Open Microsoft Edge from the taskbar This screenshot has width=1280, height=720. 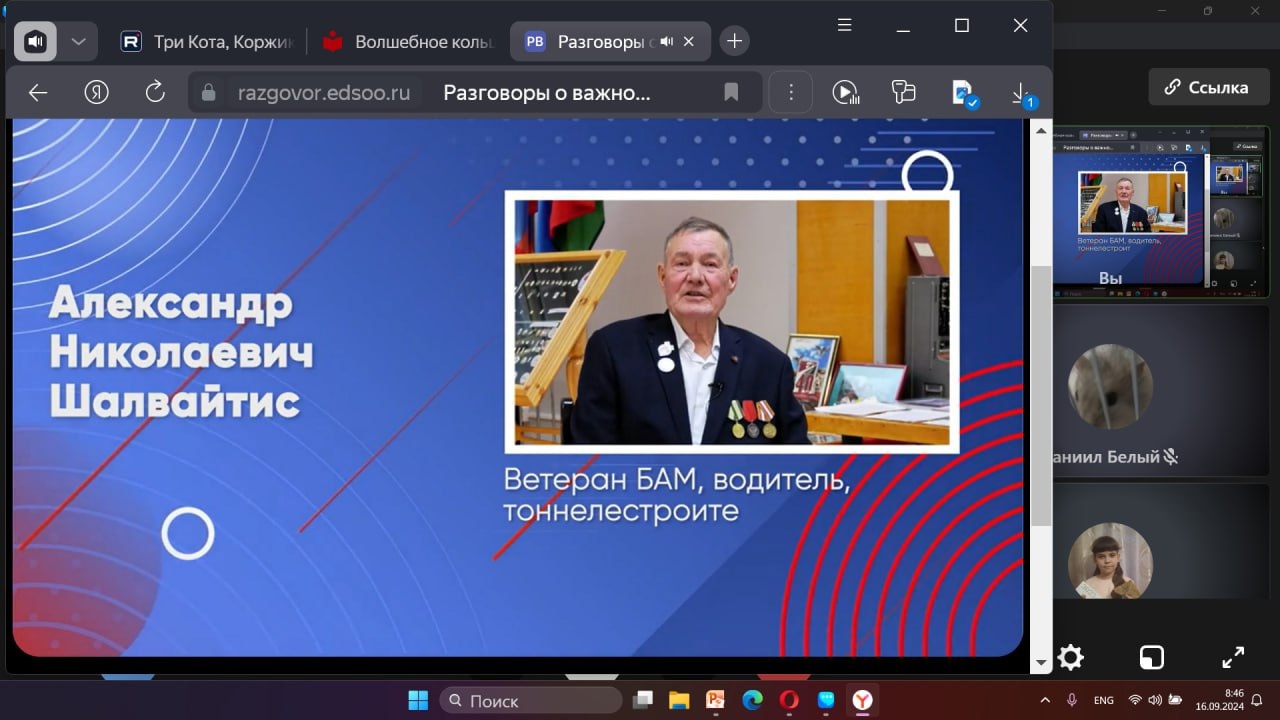point(752,700)
